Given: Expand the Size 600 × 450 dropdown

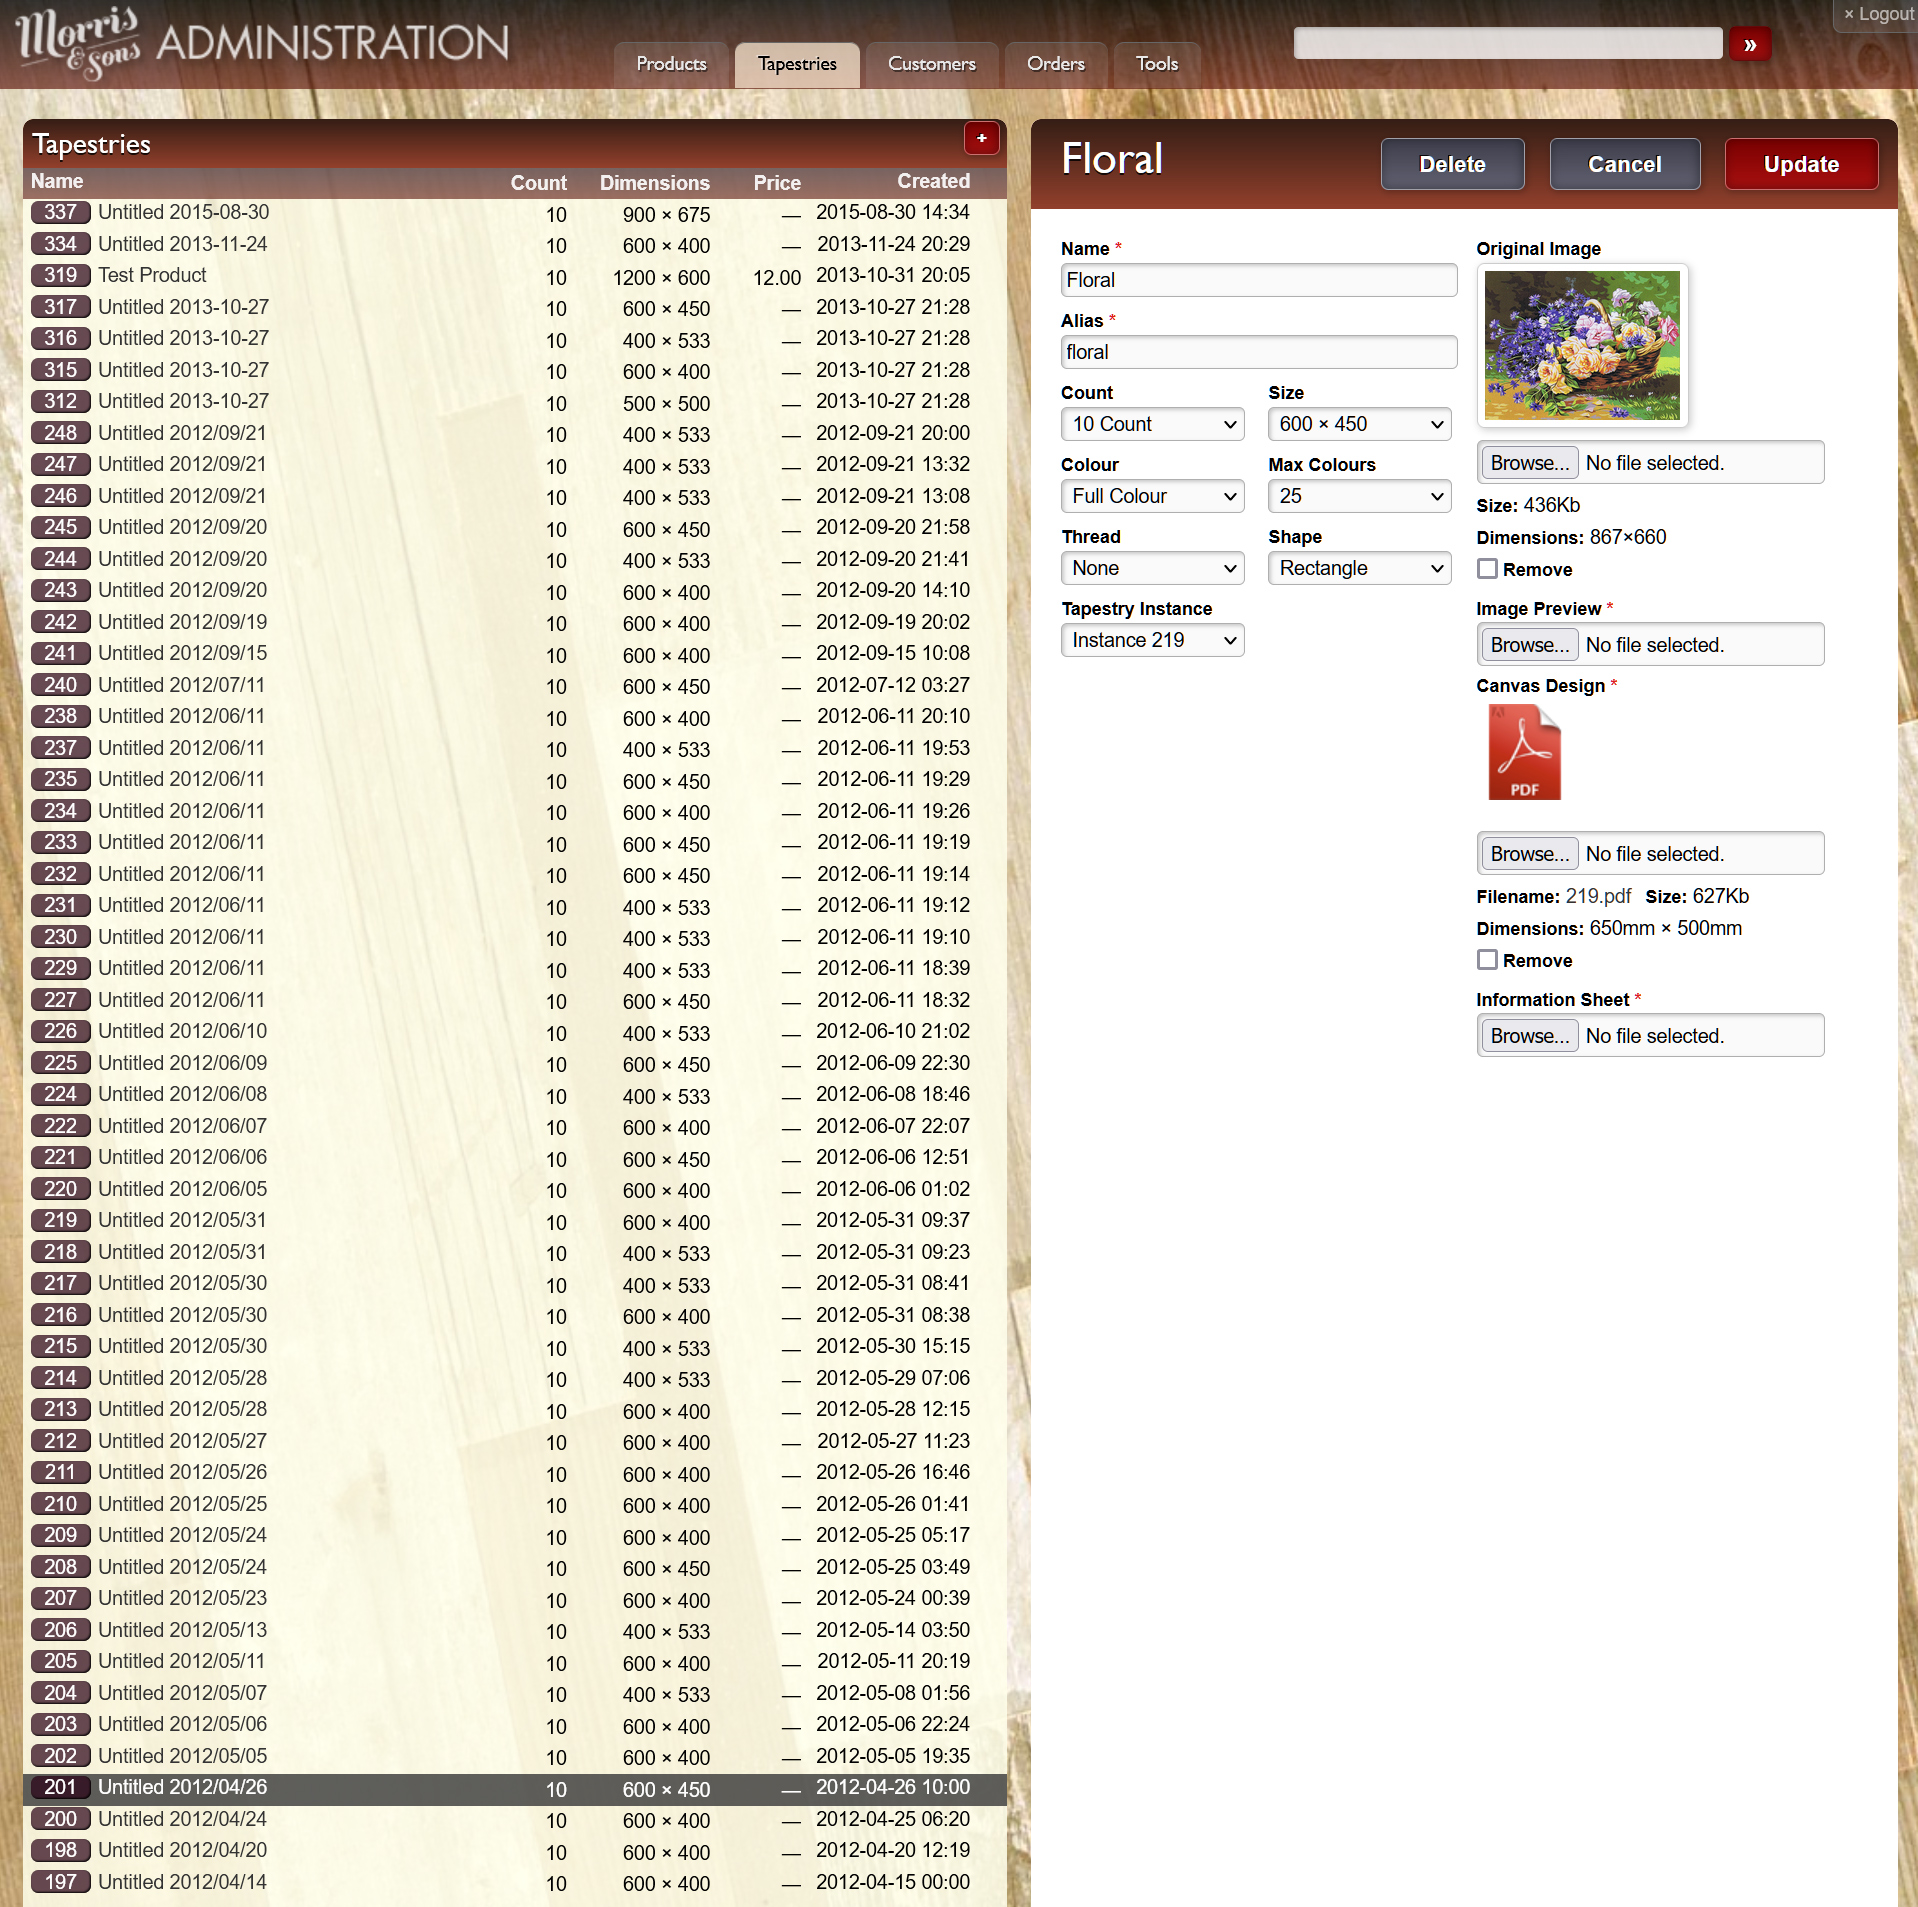Looking at the screenshot, I should pyautogui.click(x=1358, y=424).
